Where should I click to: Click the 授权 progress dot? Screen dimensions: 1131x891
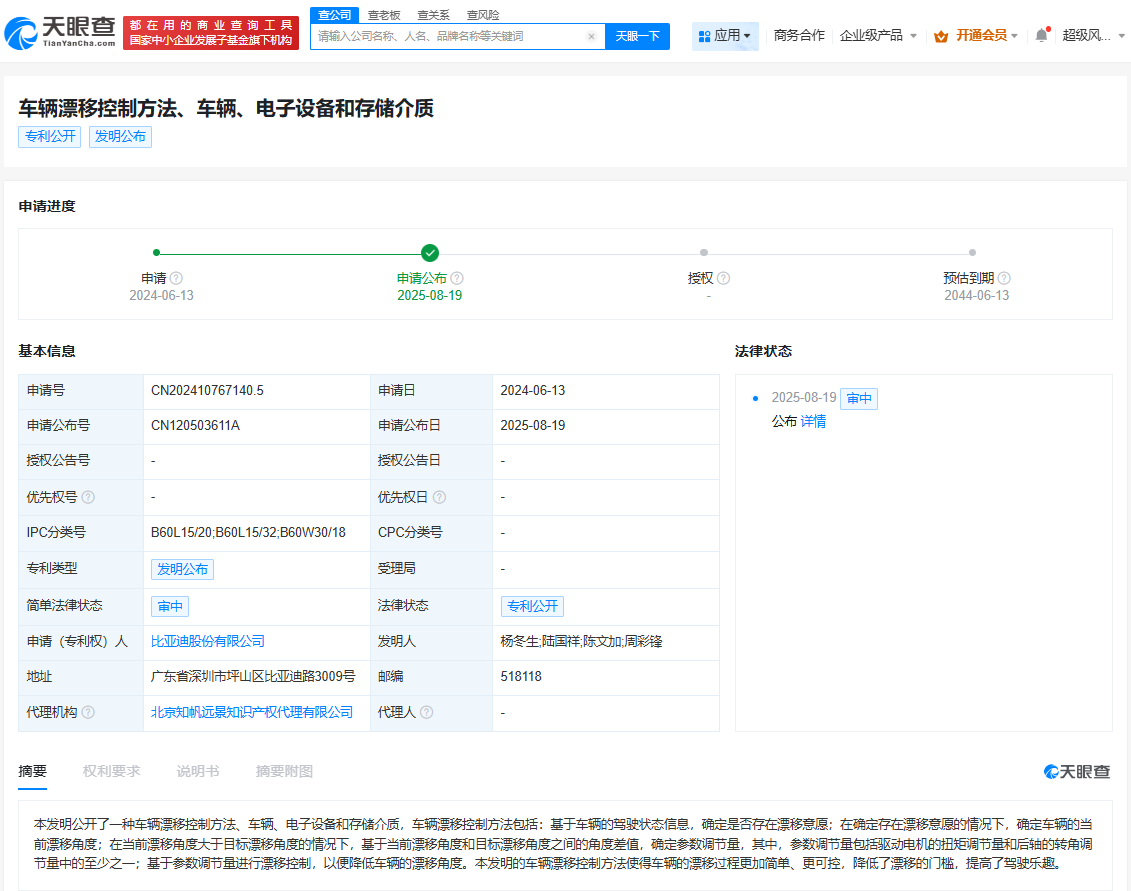click(704, 253)
